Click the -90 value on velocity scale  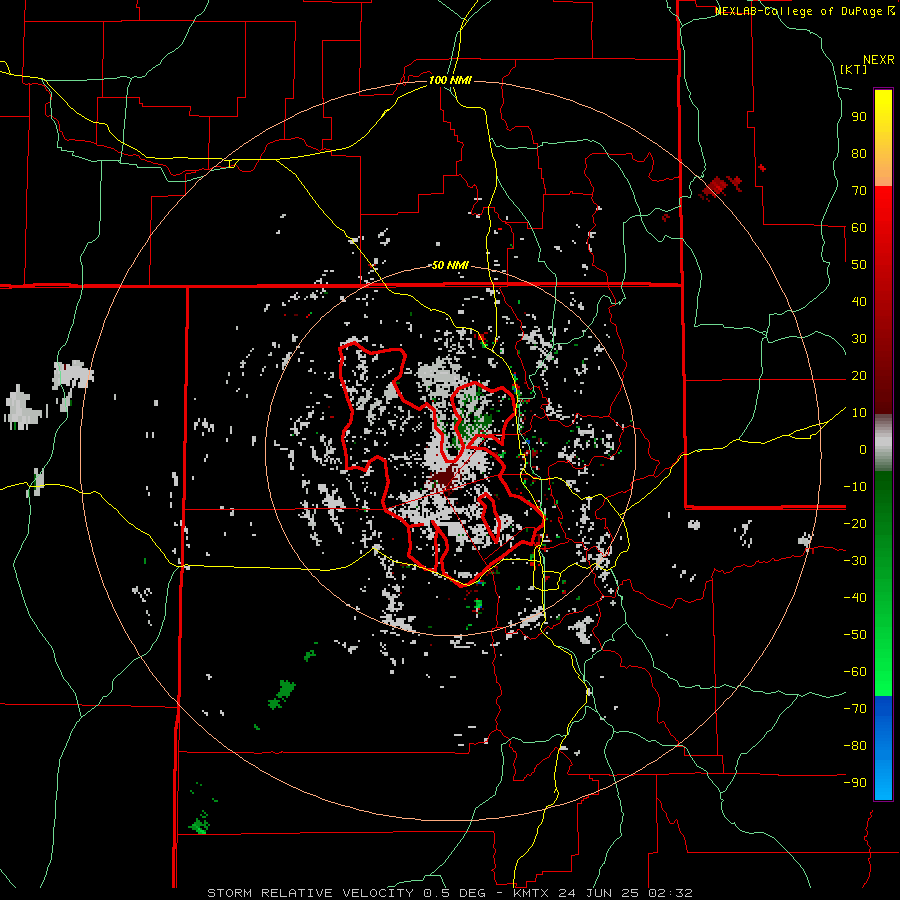(855, 783)
